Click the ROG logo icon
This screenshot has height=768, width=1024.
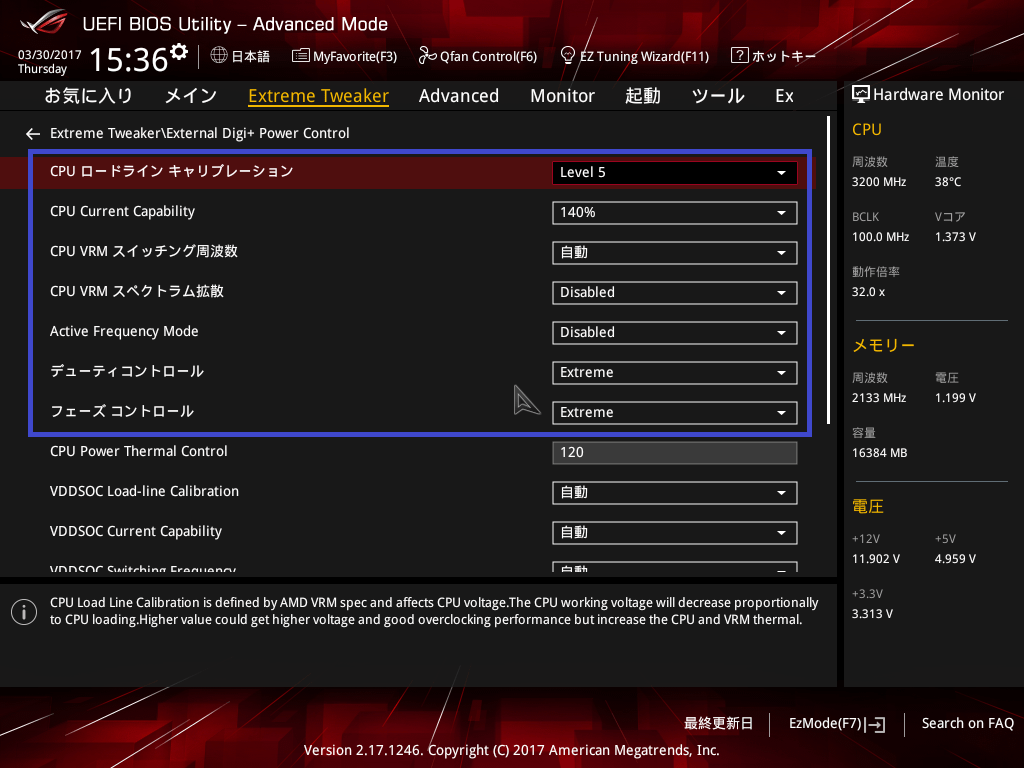click(44, 23)
